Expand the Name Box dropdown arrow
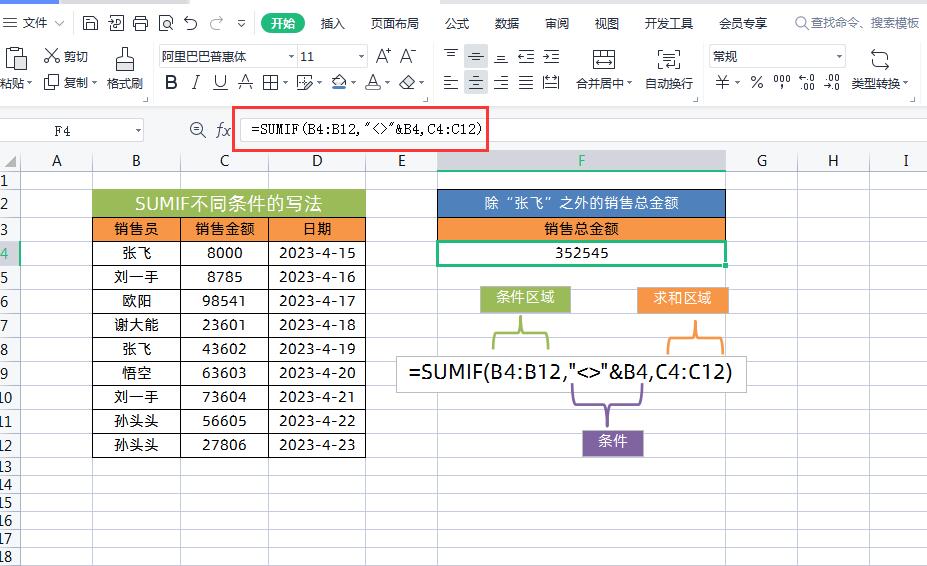The height and width of the screenshot is (566, 927). coord(138,130)
